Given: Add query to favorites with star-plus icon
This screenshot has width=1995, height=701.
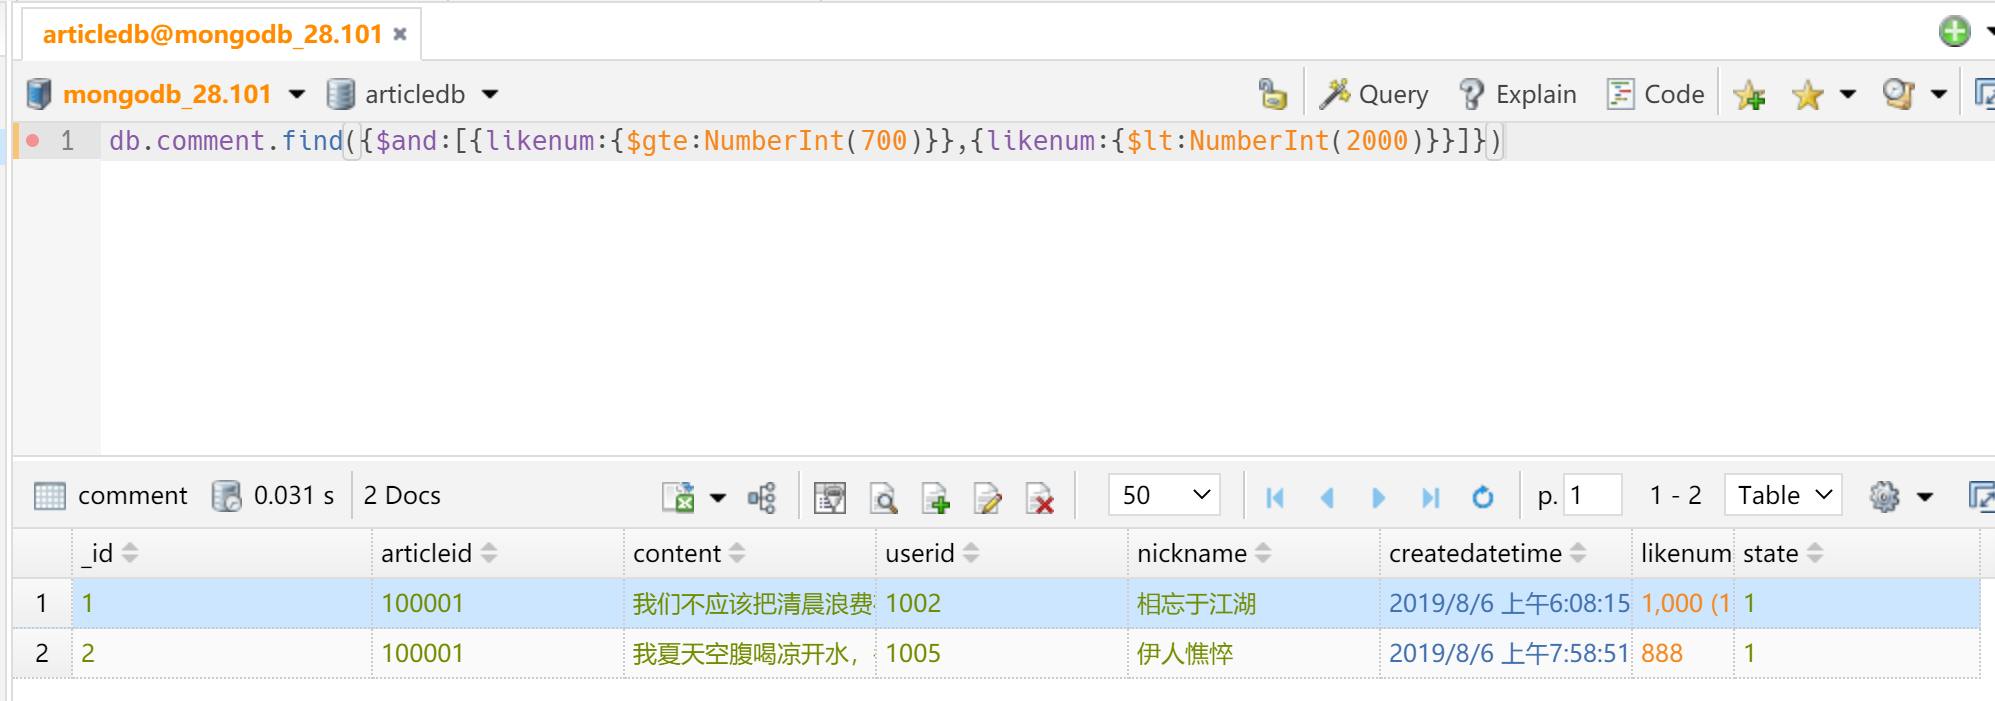Looking at the screenshot, I should (1749, 95).
